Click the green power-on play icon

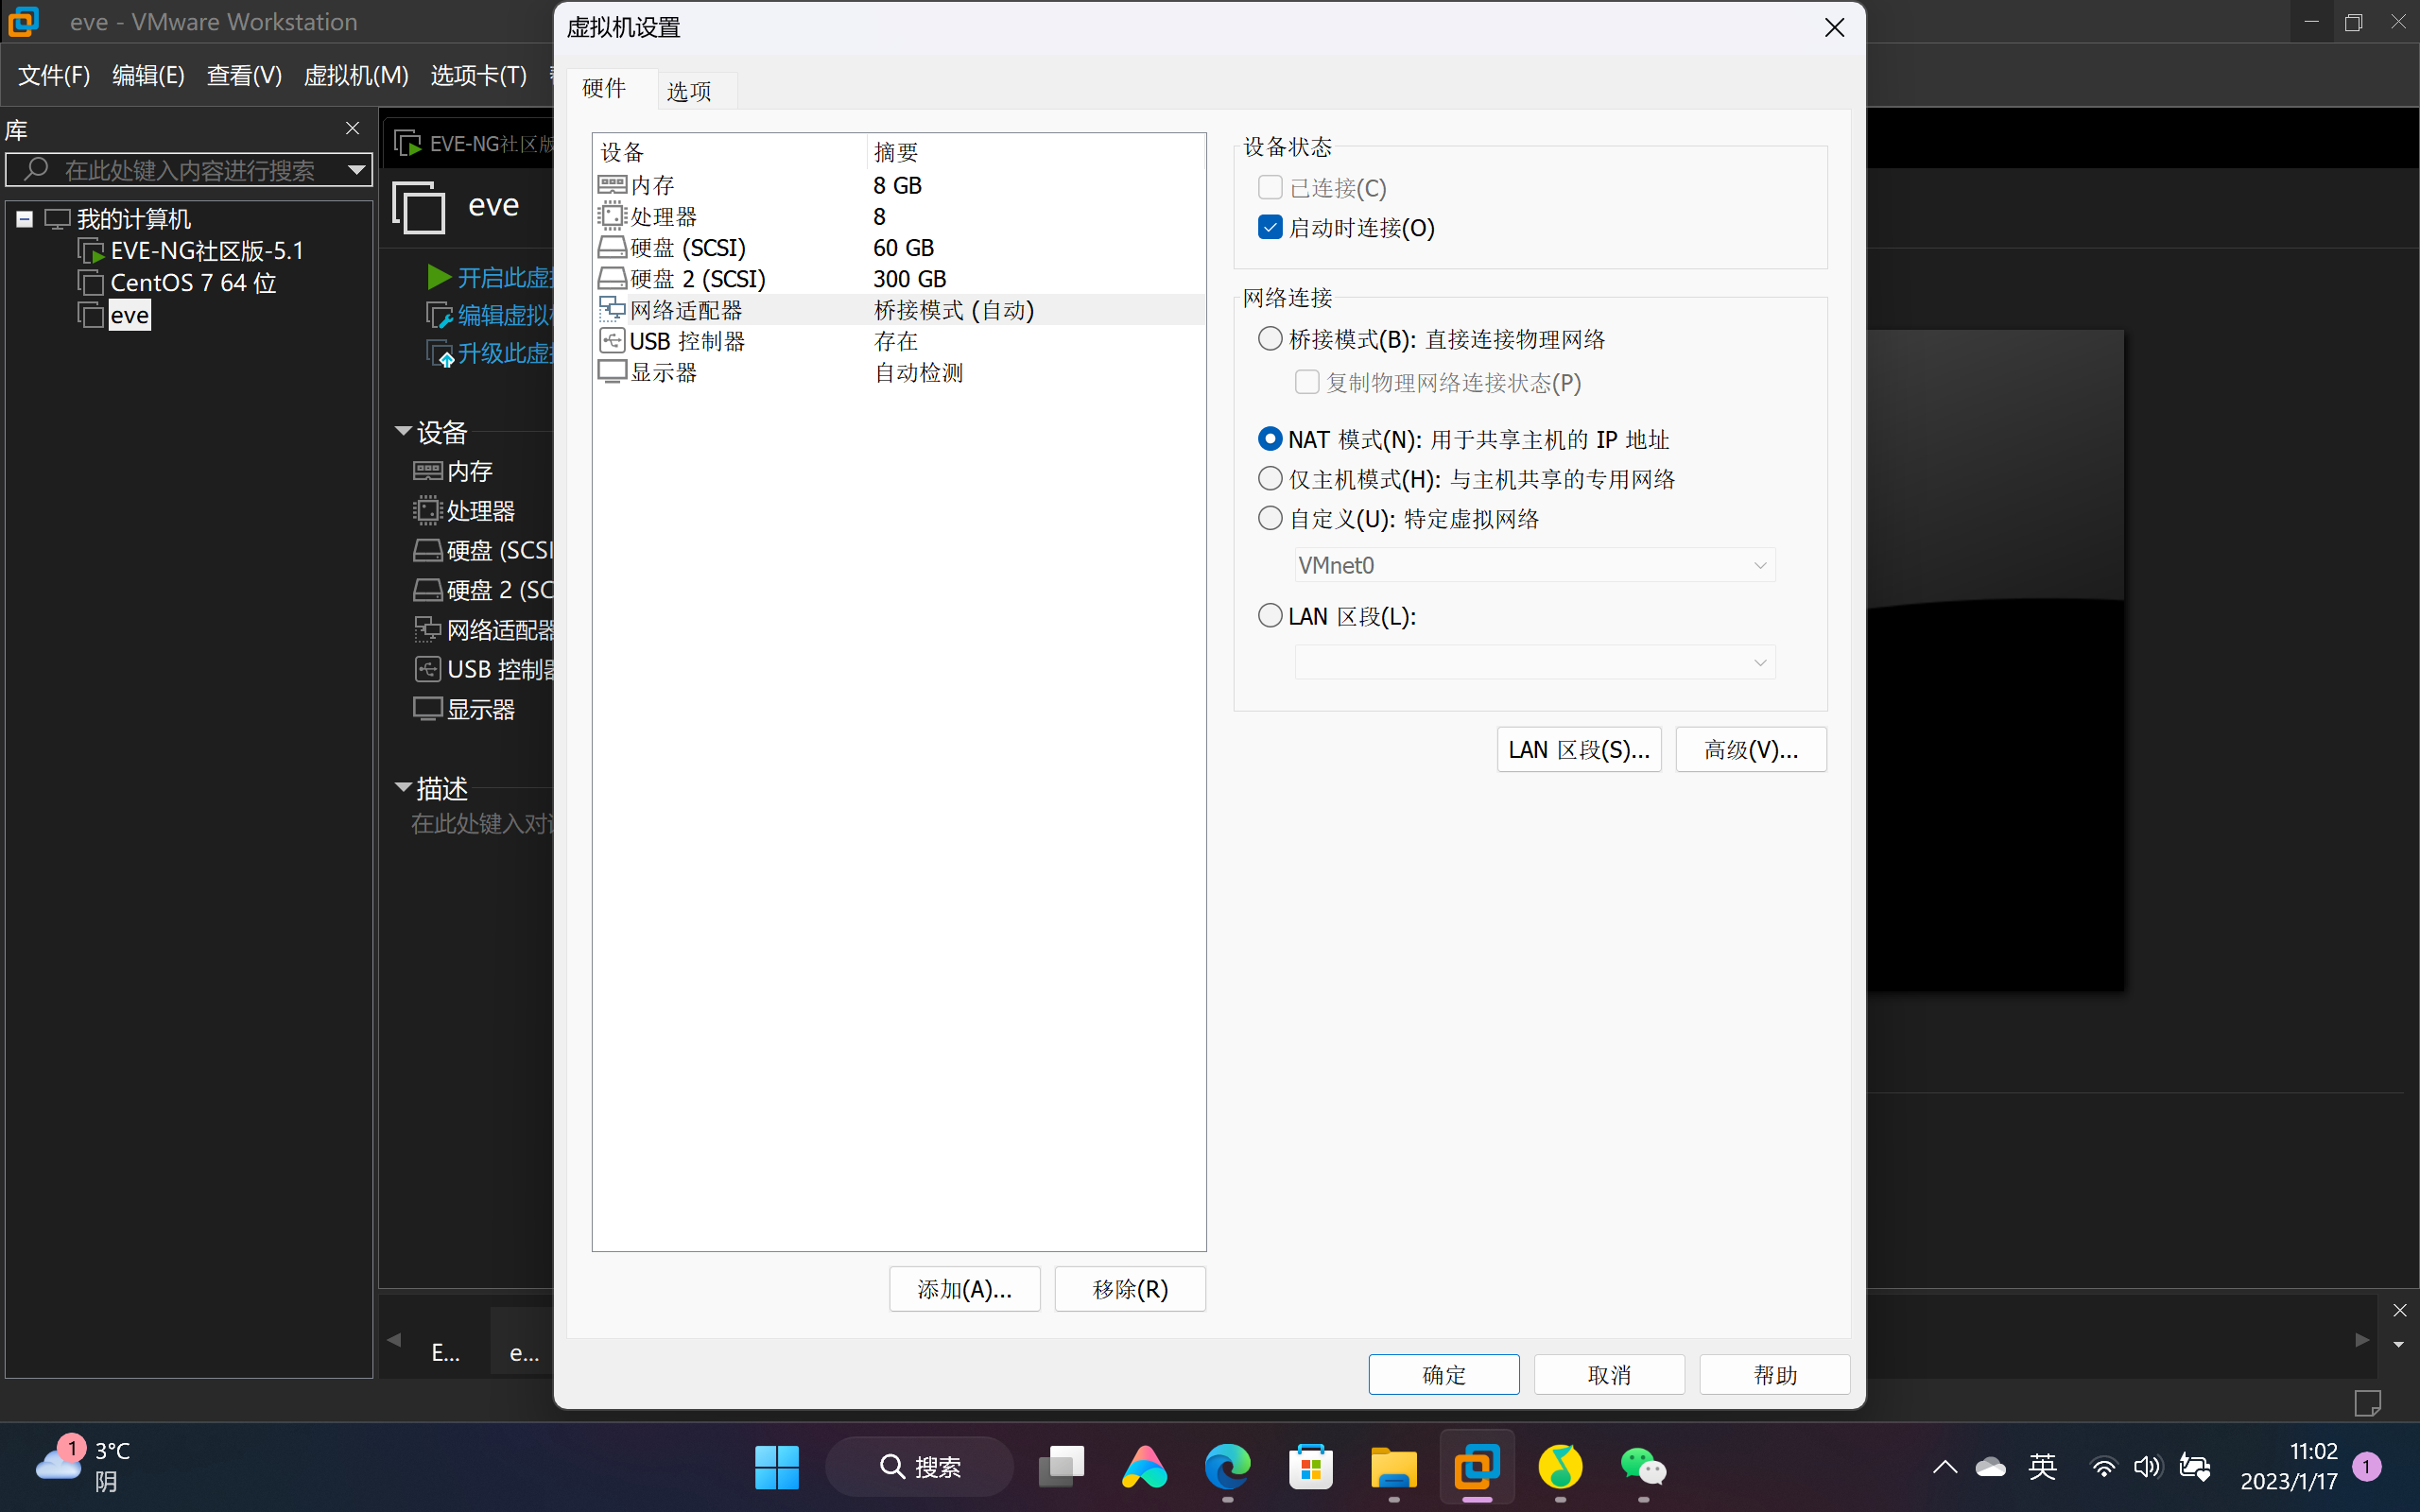[438, 277]
